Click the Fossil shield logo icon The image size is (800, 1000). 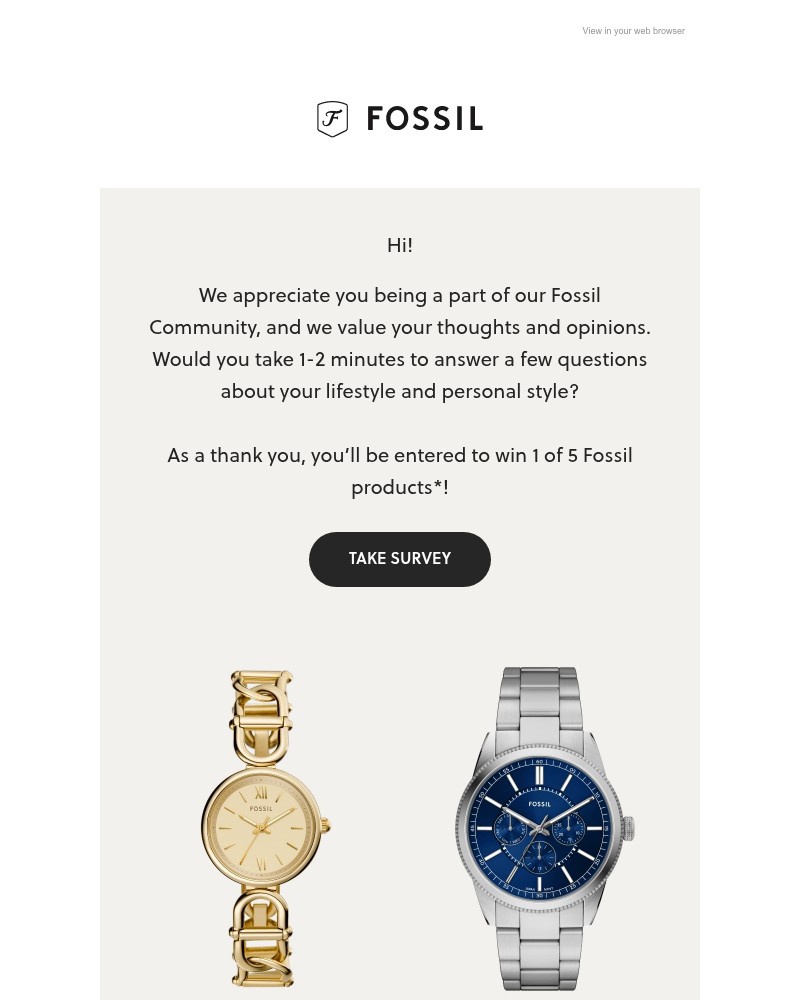332,119
